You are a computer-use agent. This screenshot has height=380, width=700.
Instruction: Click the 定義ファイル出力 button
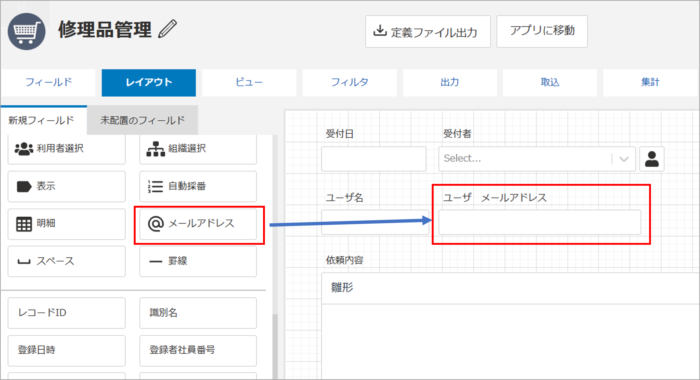click(x=428, y=31)
